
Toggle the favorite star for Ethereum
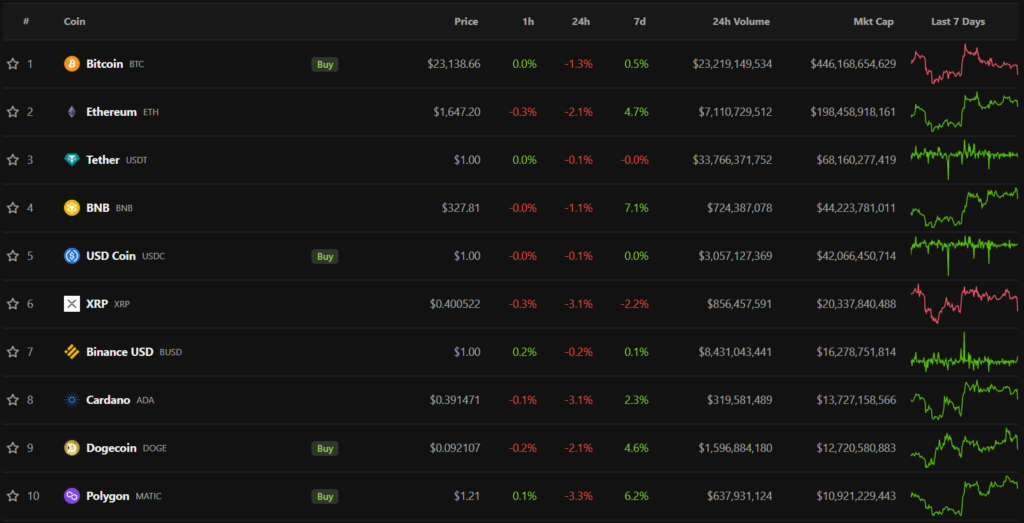(13, 112)
